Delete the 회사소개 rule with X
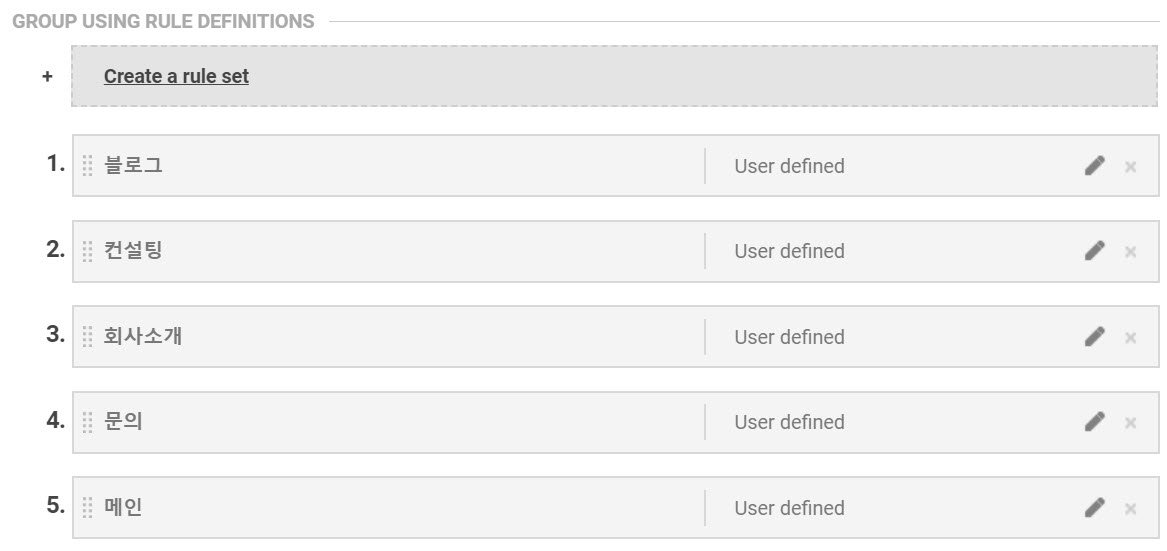The width and height of the screenshot is (1167, 551). pos(1131,338)
